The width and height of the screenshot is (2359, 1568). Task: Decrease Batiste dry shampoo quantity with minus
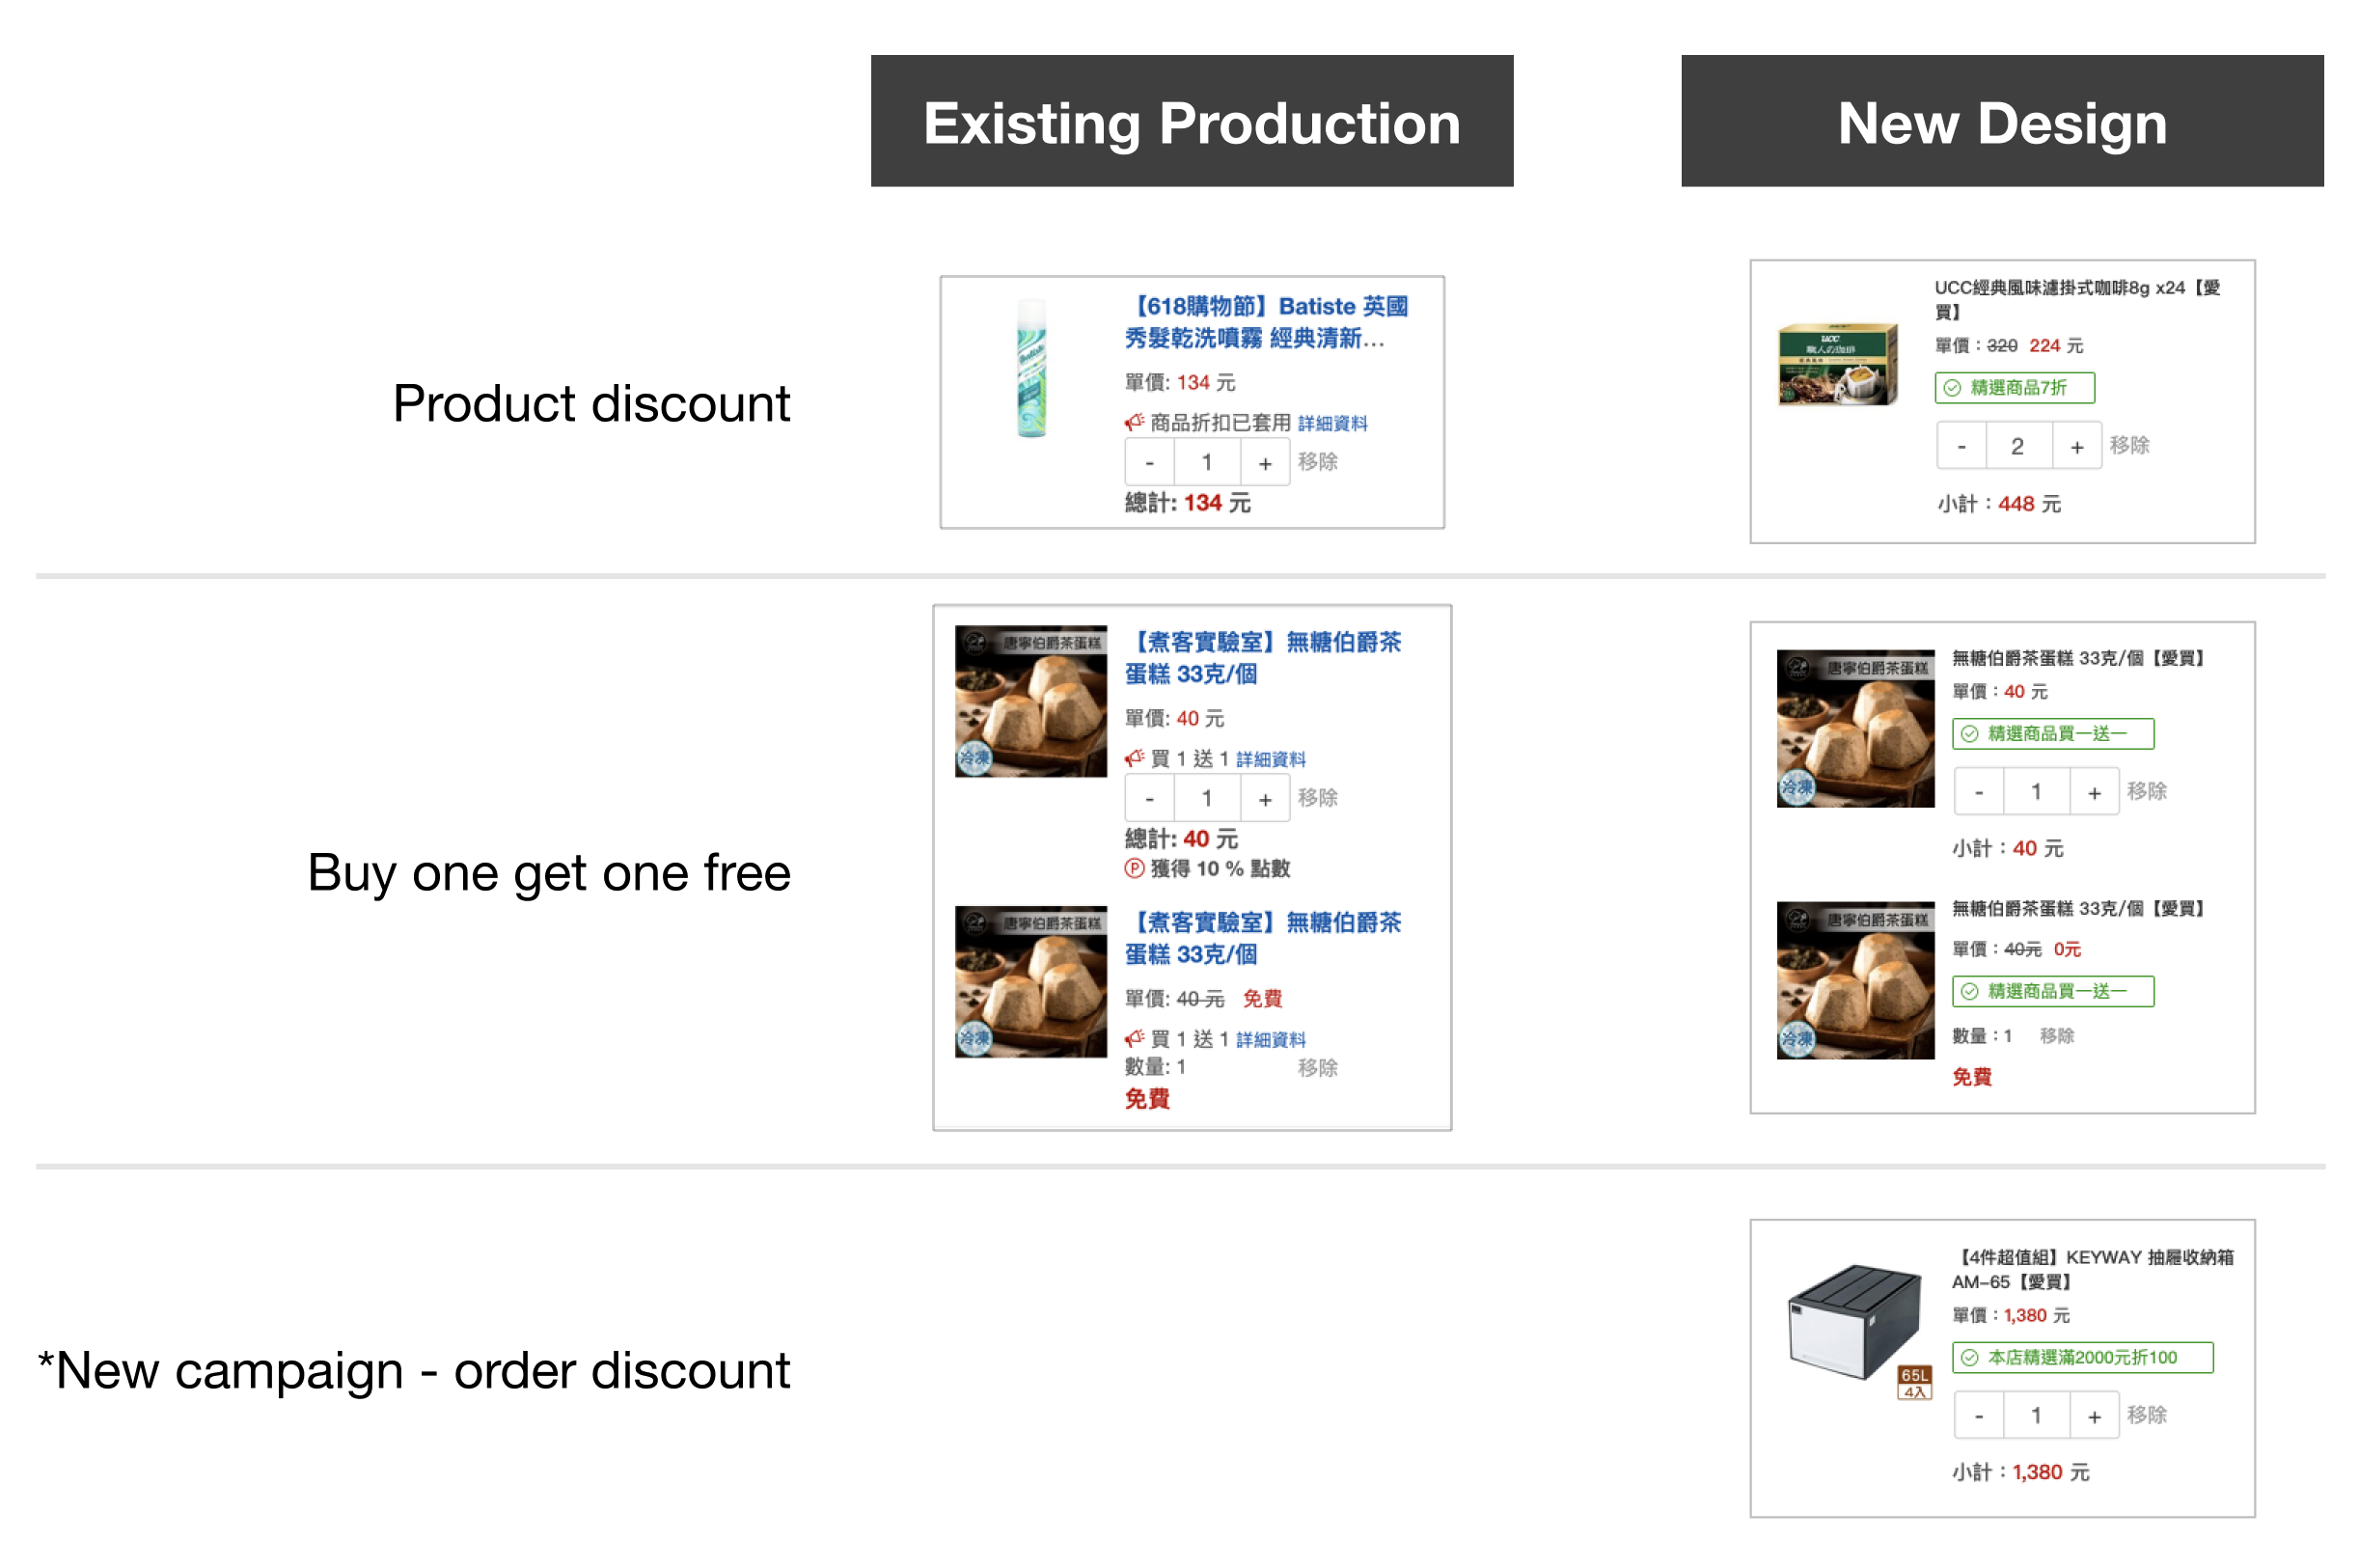click(1149, 463)
